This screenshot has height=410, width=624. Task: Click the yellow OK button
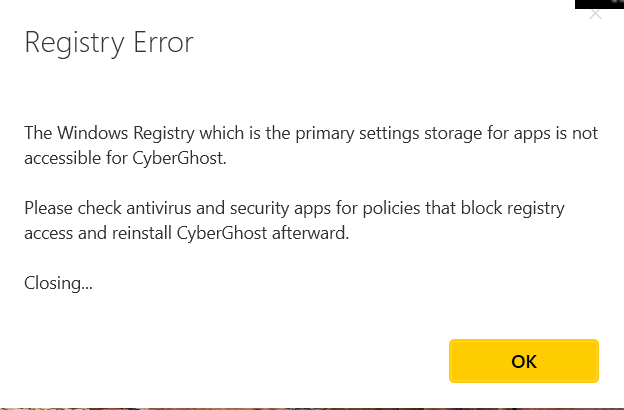pos(523,361)
